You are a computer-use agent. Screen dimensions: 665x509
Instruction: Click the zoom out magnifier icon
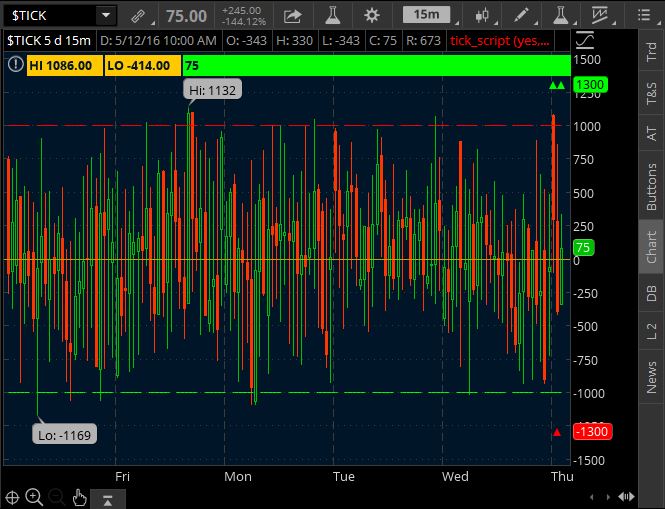click(56, 497)
